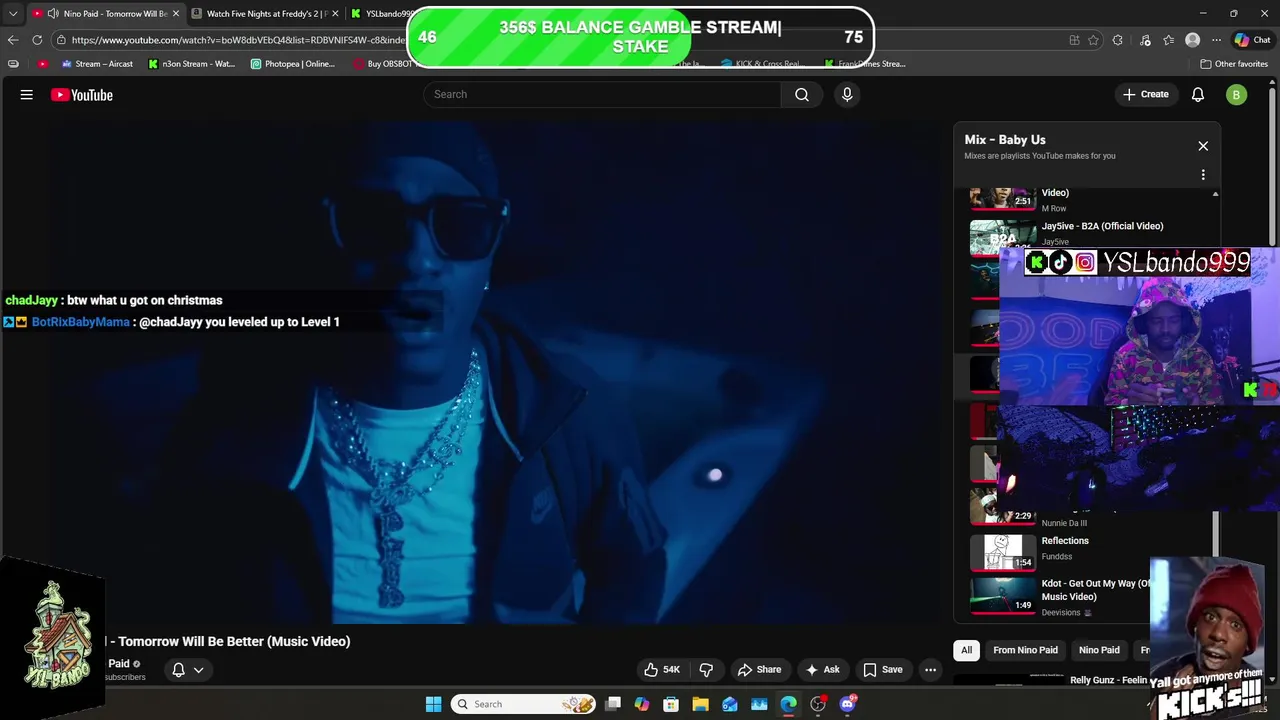Open Windows Start menu

tap(433, 704)
